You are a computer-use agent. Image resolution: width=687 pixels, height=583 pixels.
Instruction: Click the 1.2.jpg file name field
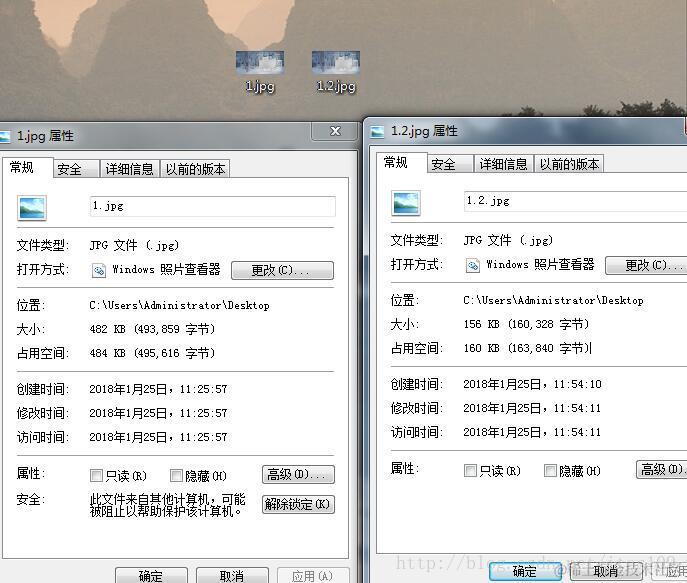click(575, 201)
